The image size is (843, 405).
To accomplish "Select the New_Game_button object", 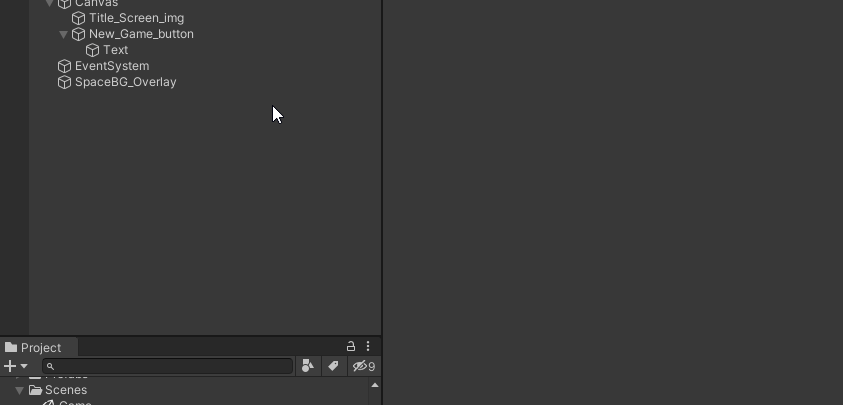I will (141, 34).
